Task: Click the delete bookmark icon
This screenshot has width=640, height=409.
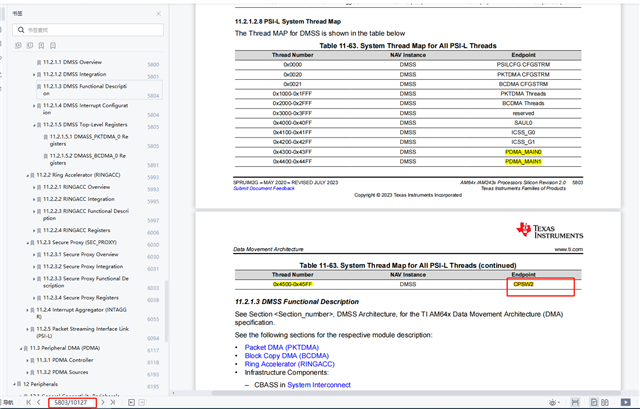Action: coord(53,46)
